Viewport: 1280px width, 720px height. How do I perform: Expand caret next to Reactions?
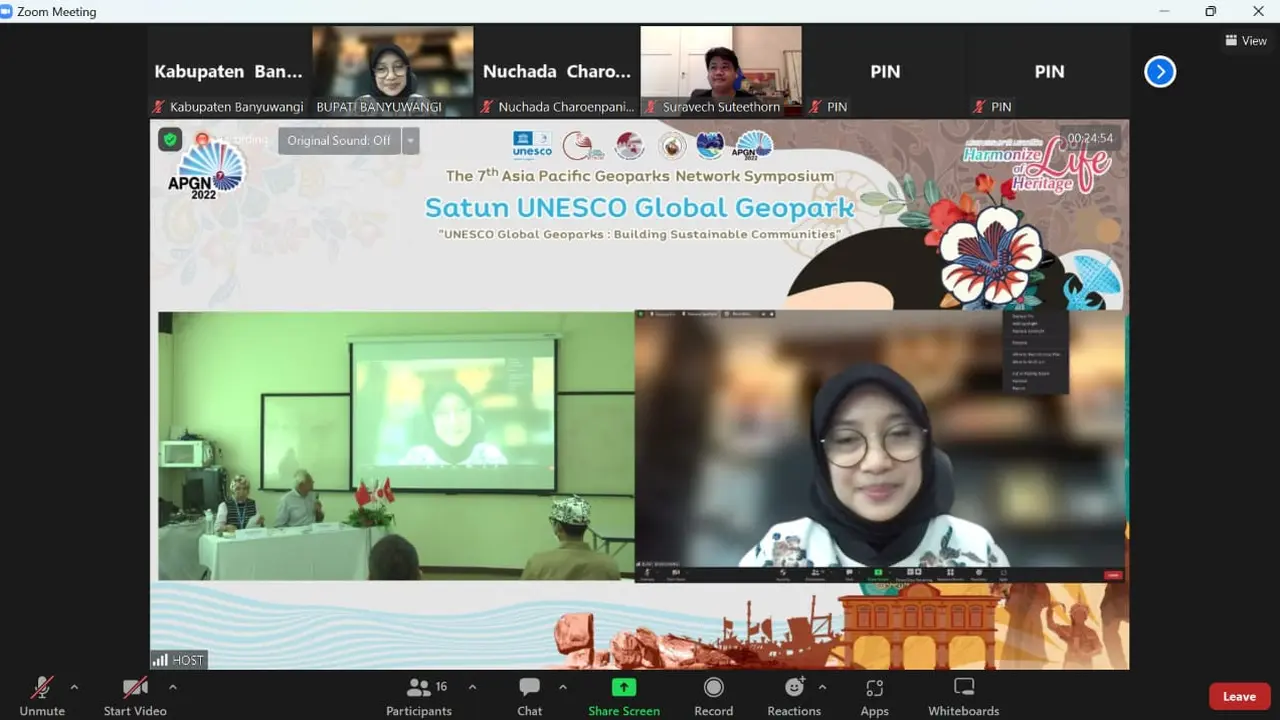click(x=822, y=687)
